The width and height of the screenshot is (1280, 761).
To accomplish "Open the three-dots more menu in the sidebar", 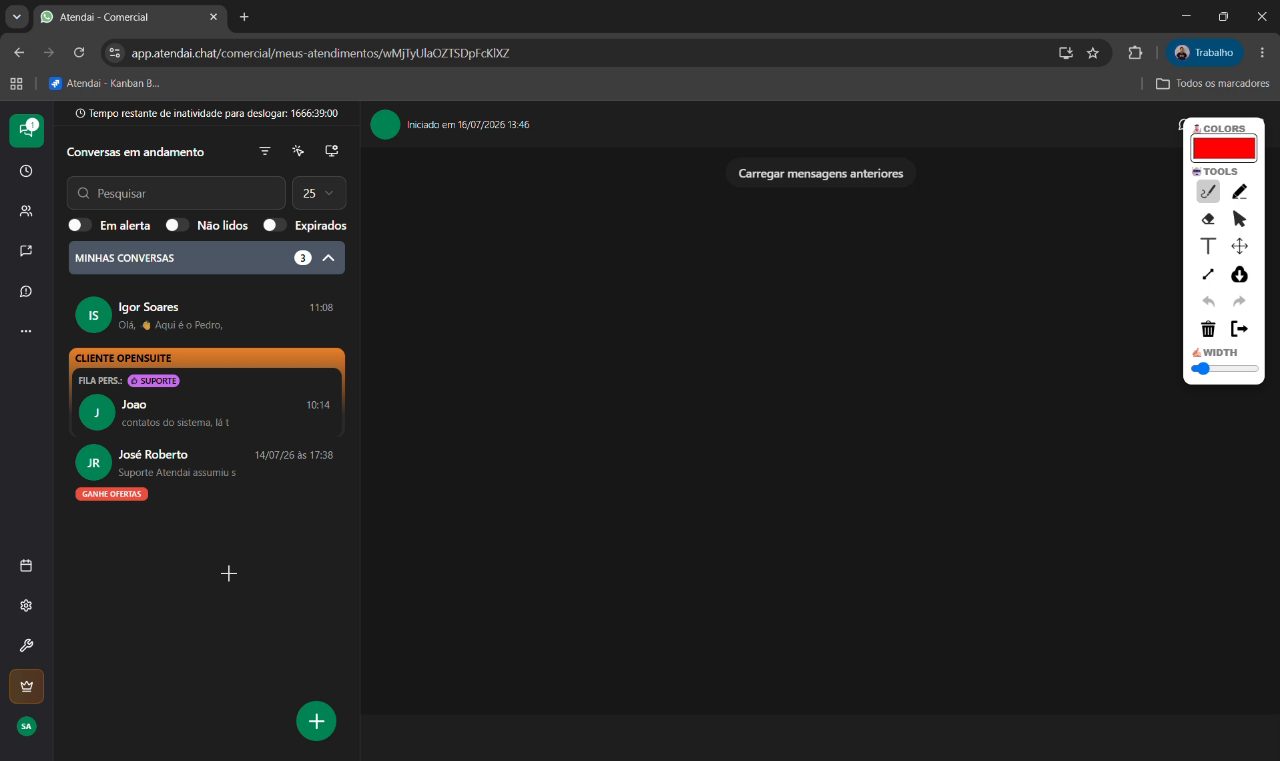I will (26, 331).
